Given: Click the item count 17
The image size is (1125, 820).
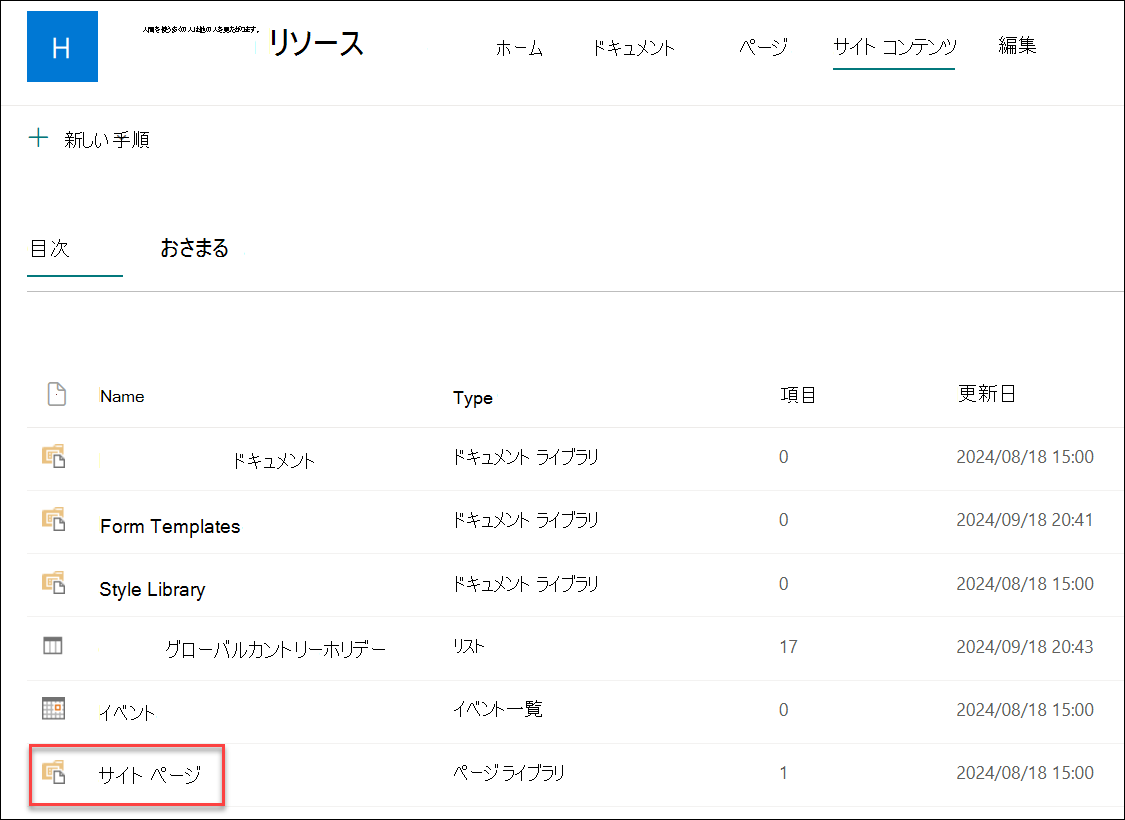Looking at the screenshot, I should tap(789, 647).
